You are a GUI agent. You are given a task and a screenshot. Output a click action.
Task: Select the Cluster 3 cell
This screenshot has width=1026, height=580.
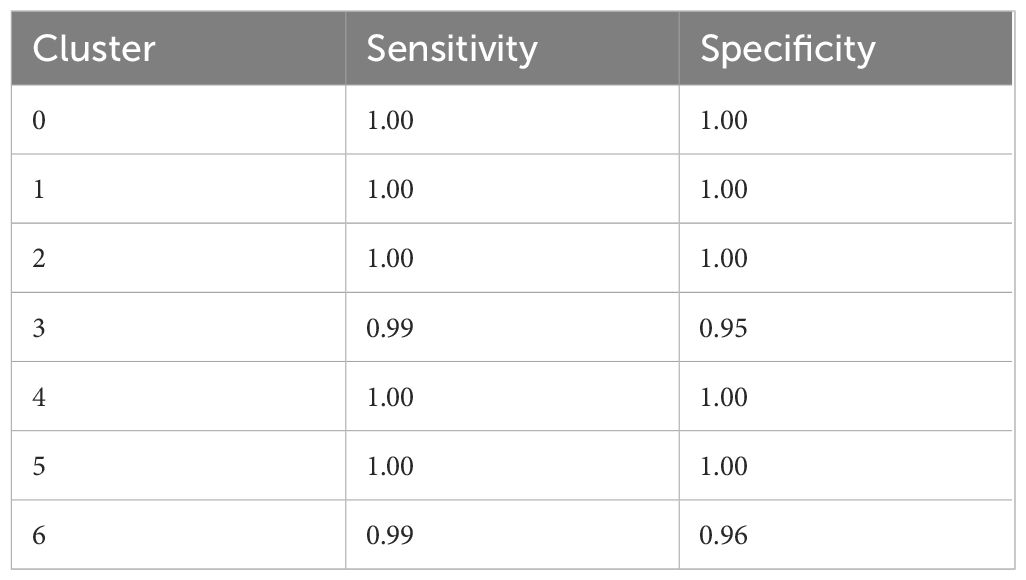[178, 327]
